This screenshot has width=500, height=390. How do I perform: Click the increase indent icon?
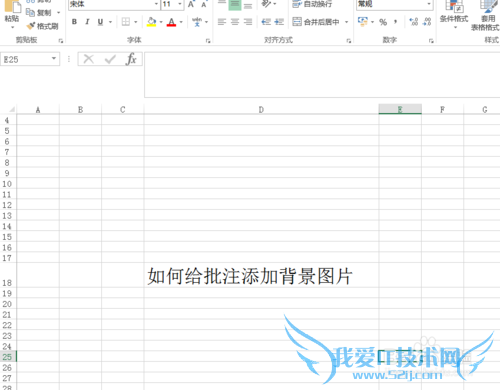click(x=279, y=22)
